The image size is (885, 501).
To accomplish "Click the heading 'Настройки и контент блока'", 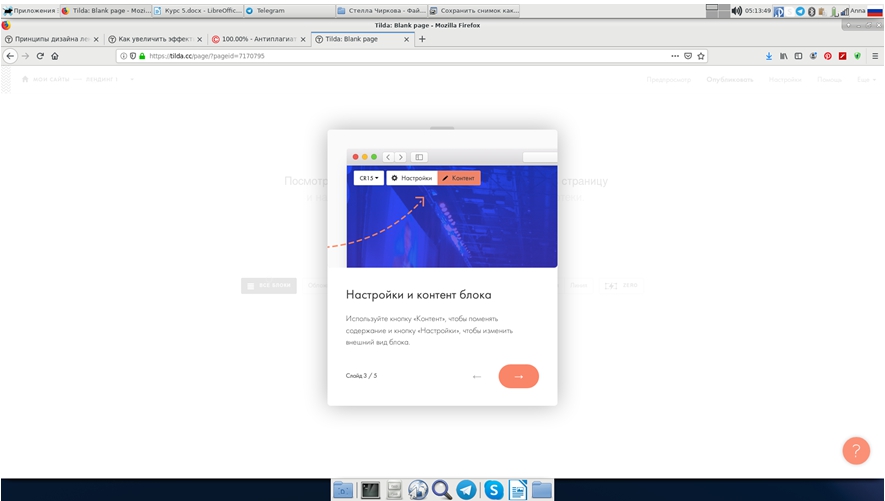I will pos(418,295).
